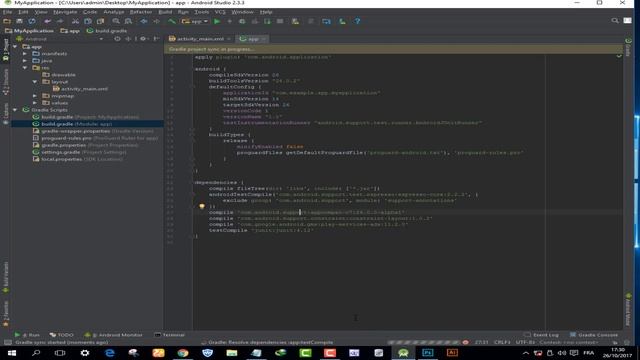Image resolution: width=640 pixels, height=360 pixels.
Task: Click the build.gradle breadcrumb
Action: pos(107,31)
